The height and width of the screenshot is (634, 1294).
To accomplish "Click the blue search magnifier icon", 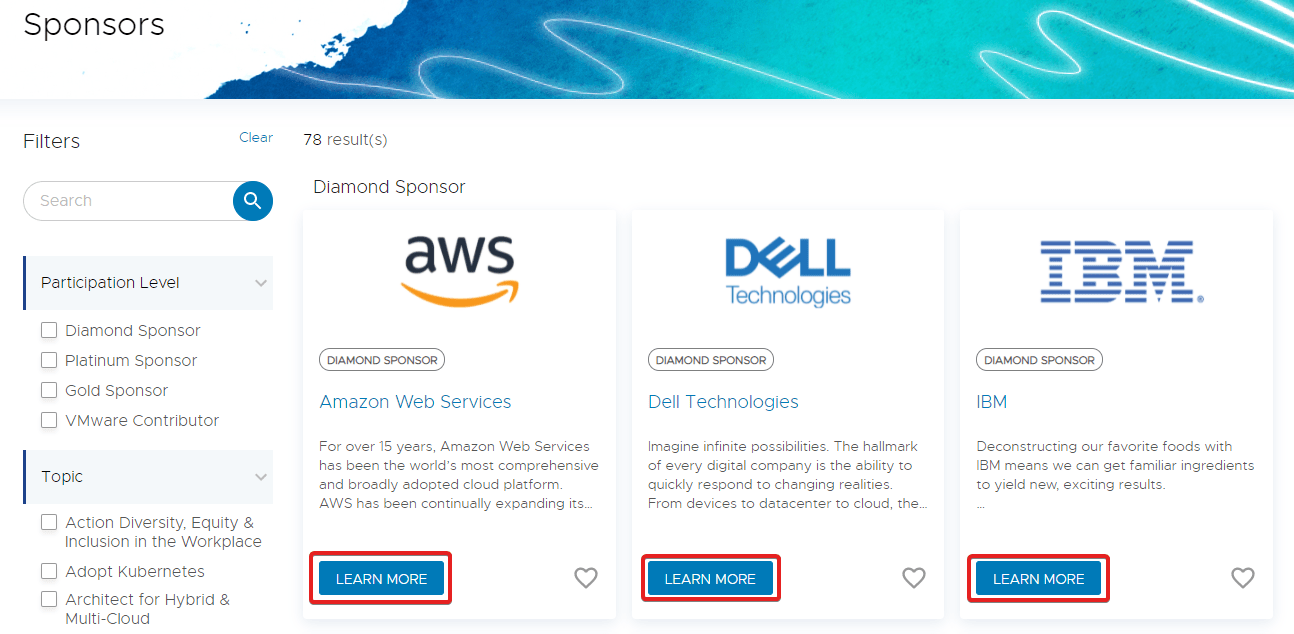I will pyautogui.click(x=252, y=201).
